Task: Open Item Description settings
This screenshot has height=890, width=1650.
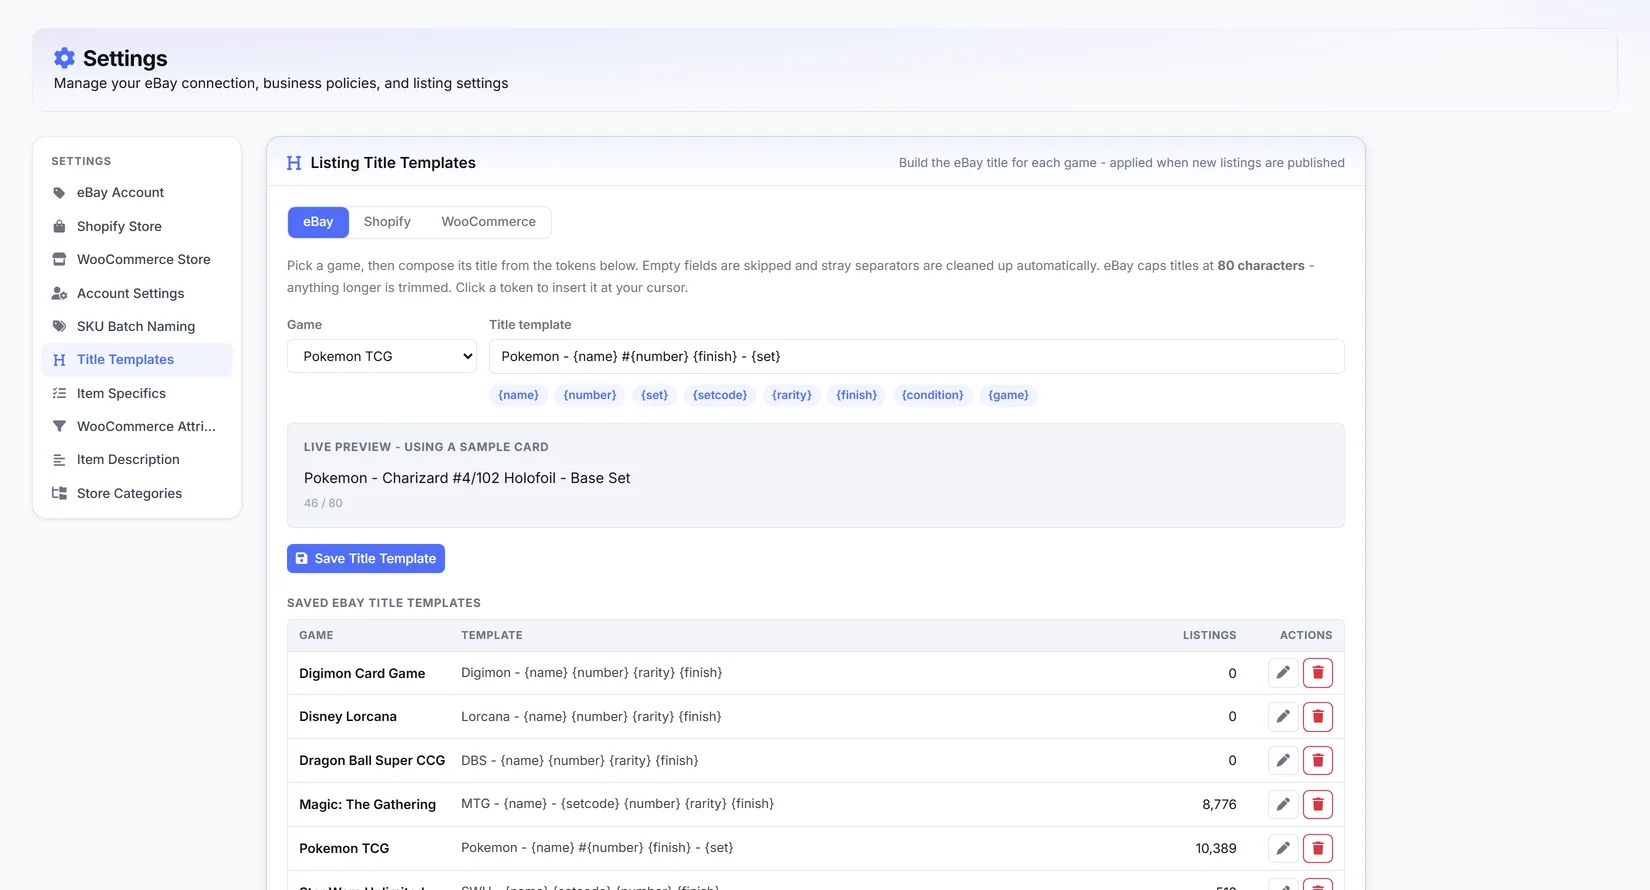Action: [137, 460]
